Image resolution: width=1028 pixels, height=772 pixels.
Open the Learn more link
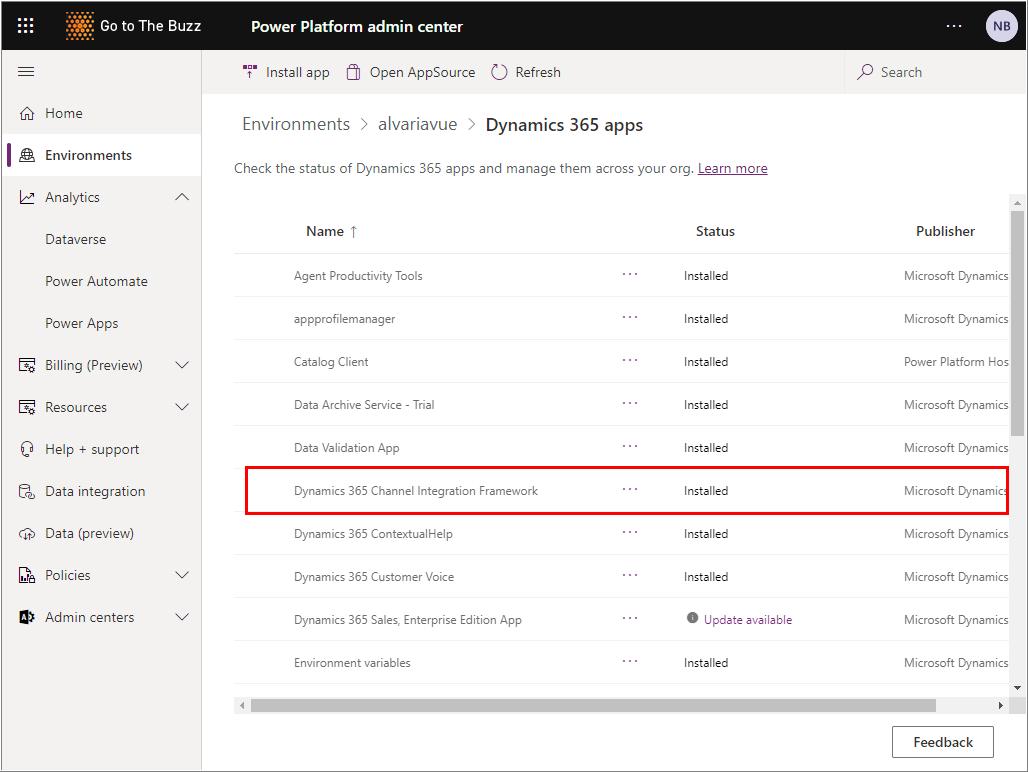[x=732, y=168]
